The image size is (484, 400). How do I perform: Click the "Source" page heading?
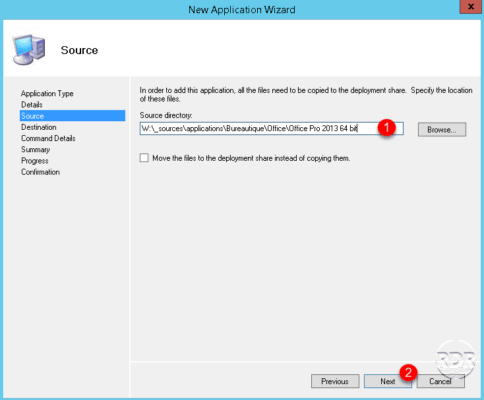click(79, 50)
